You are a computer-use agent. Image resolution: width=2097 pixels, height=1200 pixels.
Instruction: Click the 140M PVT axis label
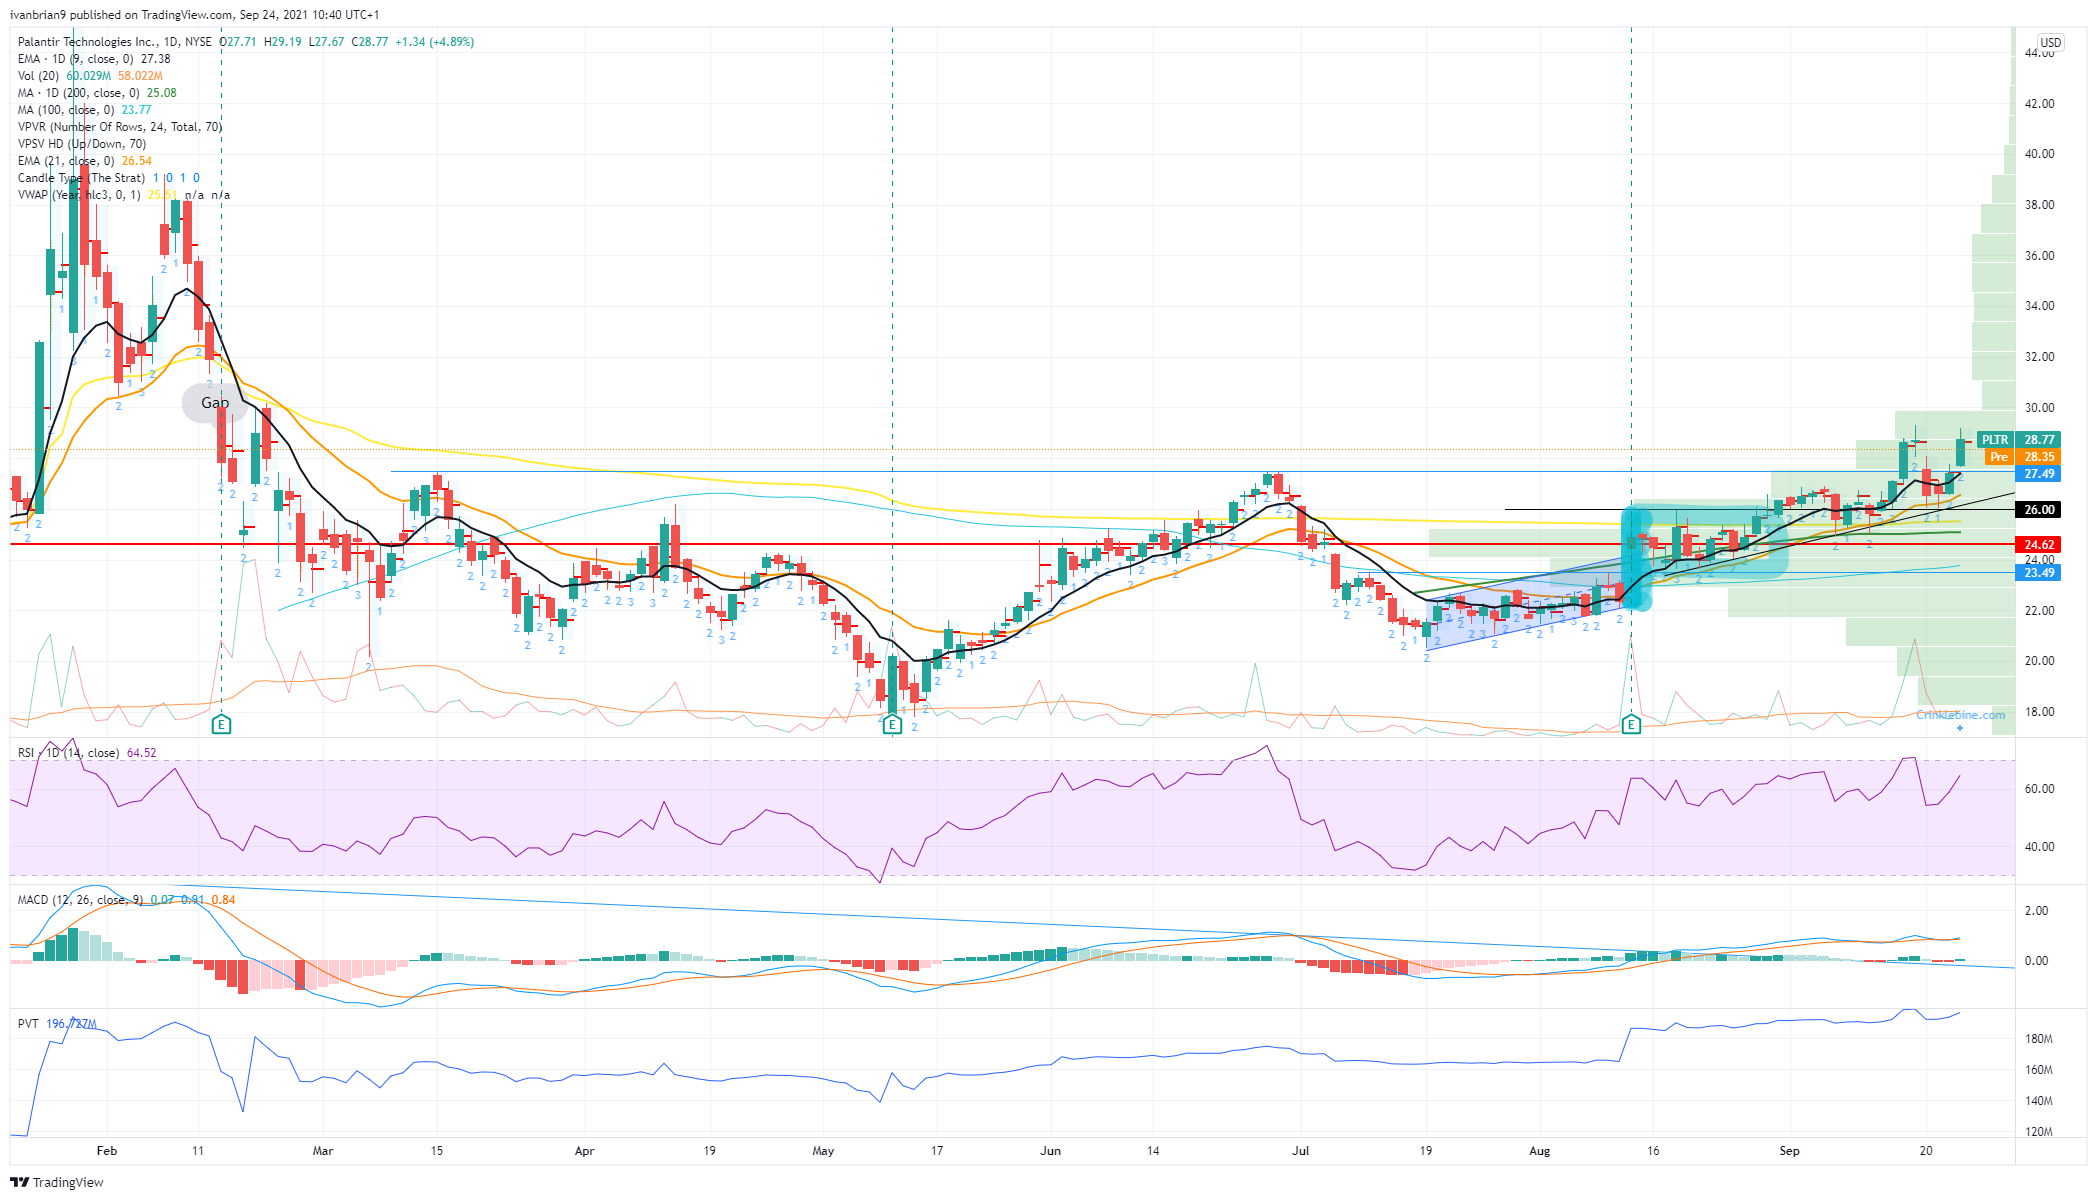click(2039, 1101)
